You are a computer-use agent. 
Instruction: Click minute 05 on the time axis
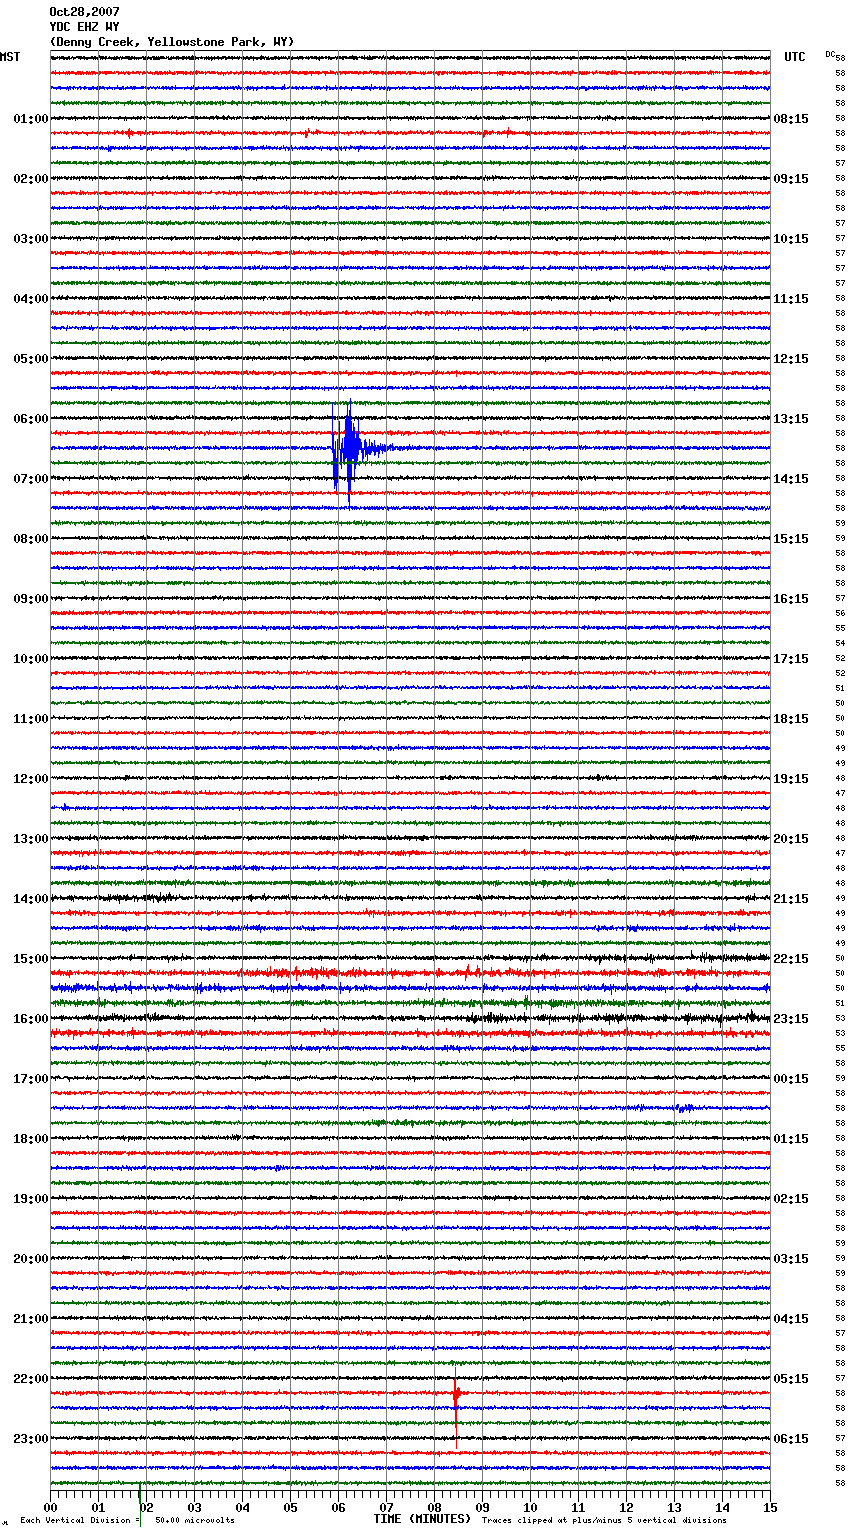pos(290,1507)
